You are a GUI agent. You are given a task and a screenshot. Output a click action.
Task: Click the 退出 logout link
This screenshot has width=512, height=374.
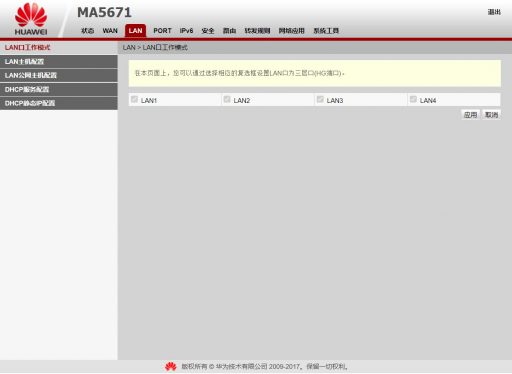[x=494, y=12]
